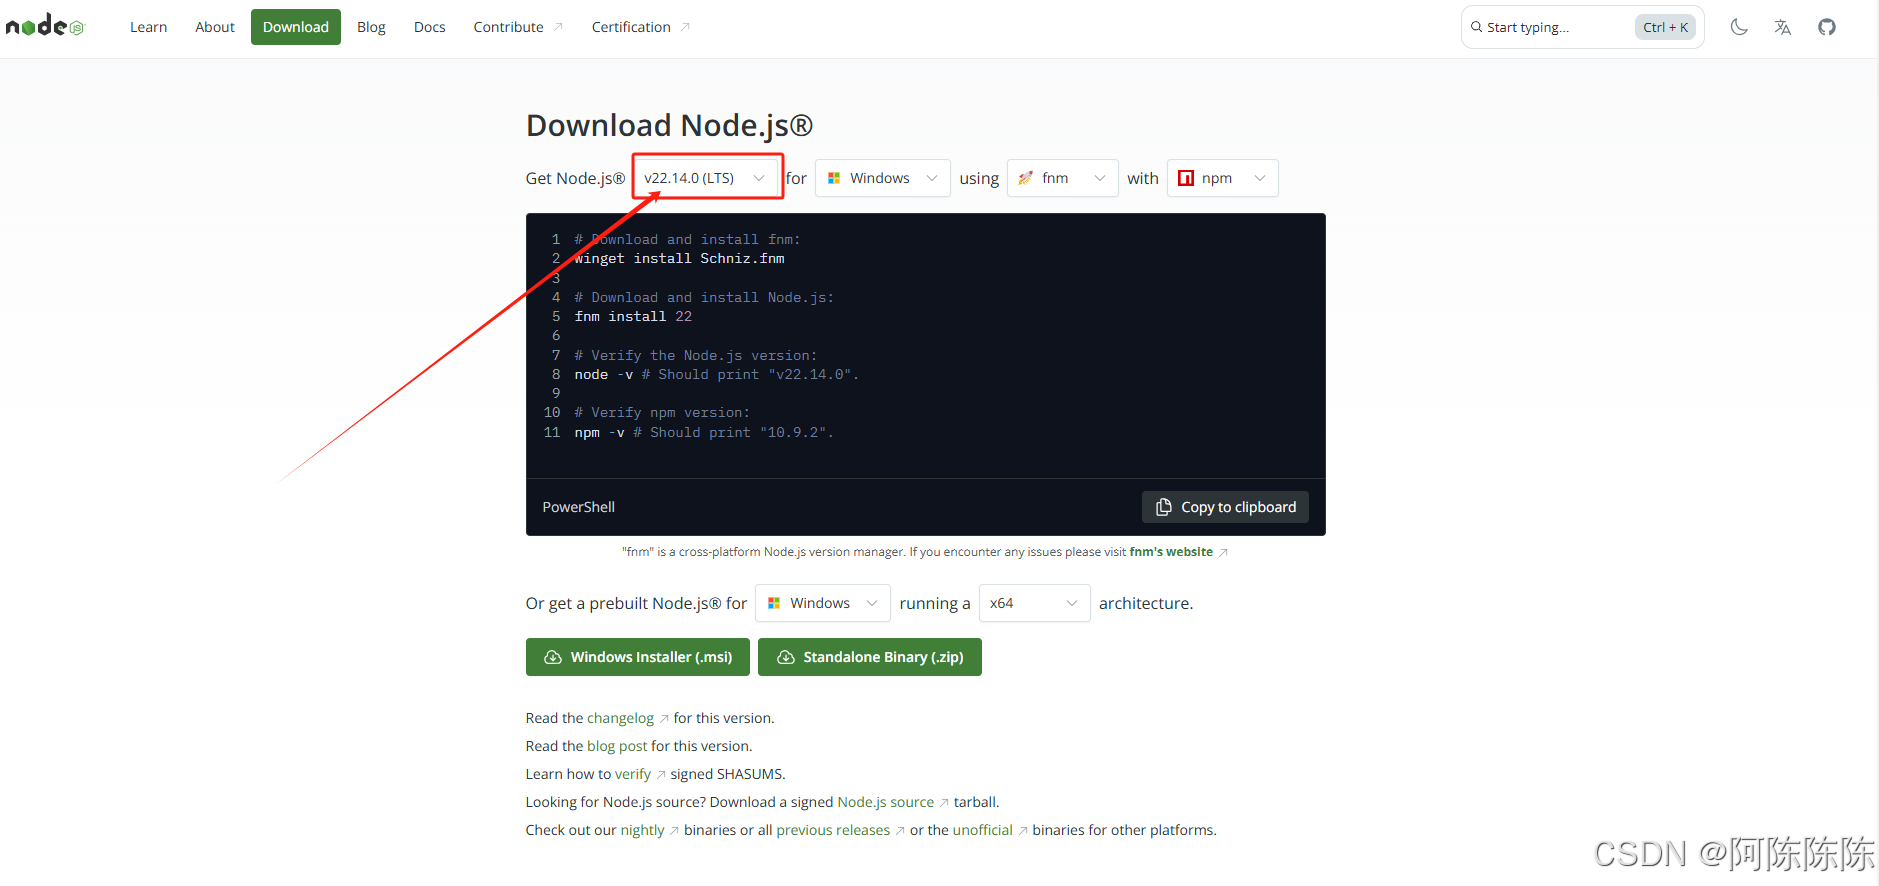Open the npm package manager dropdown

(1223, 178)
